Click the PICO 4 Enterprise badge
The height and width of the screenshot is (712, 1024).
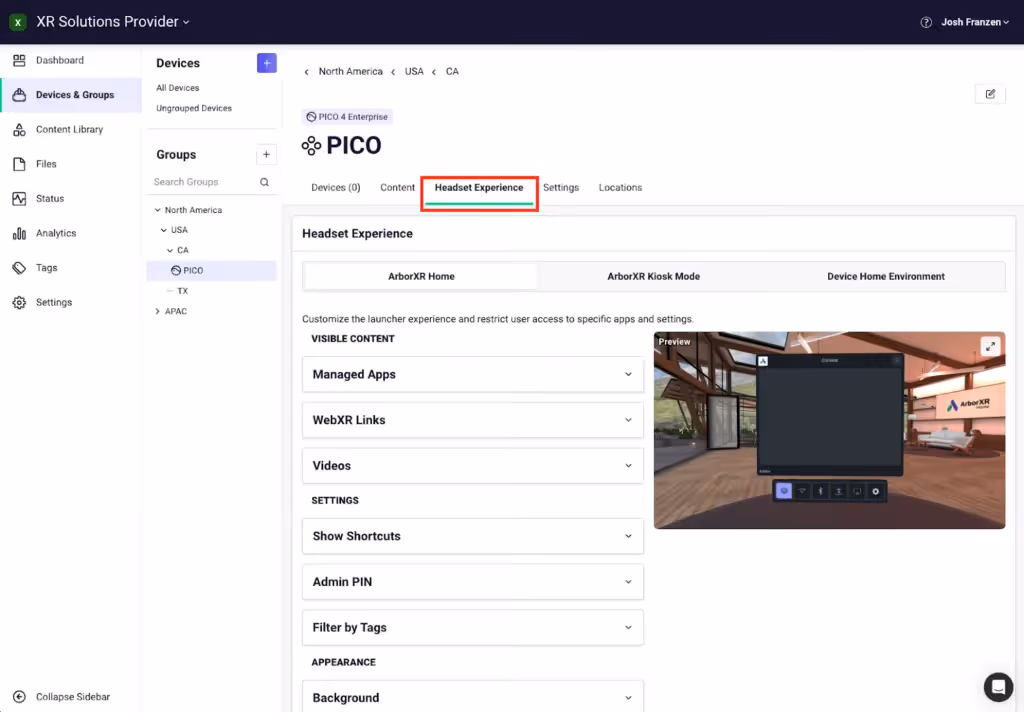click(x=347, y=117)
